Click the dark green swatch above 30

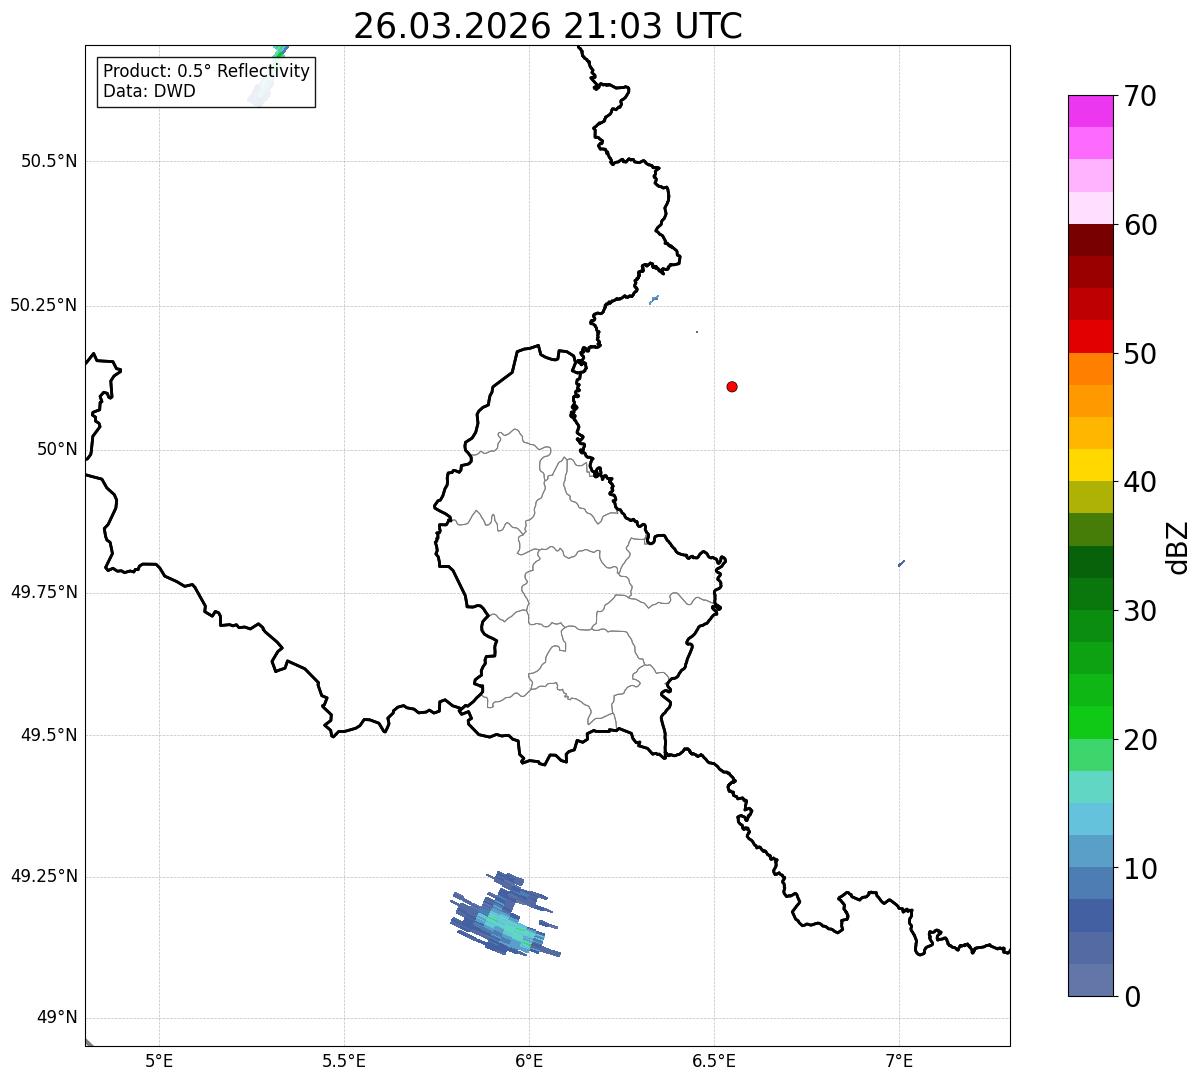(1090, 594)
